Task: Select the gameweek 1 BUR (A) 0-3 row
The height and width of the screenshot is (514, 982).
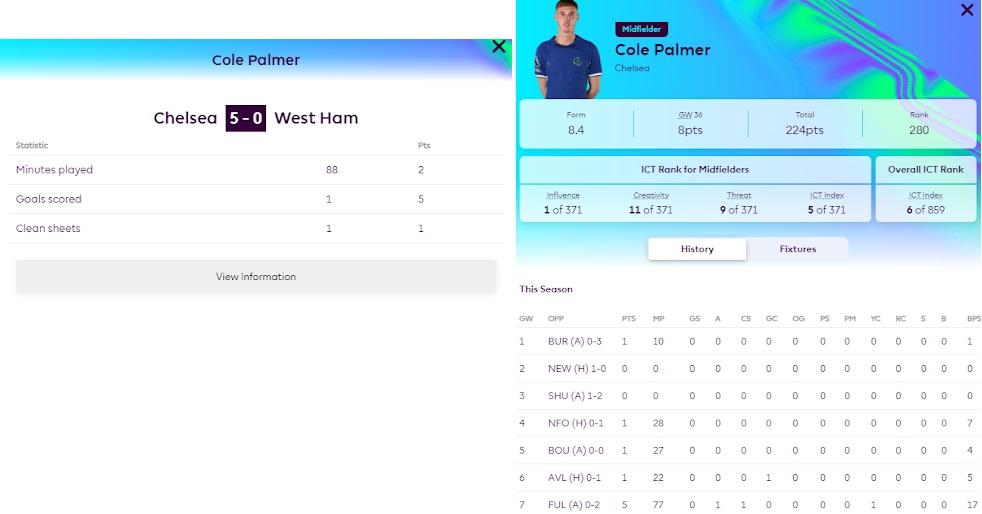Action: [x=749, y=341]
